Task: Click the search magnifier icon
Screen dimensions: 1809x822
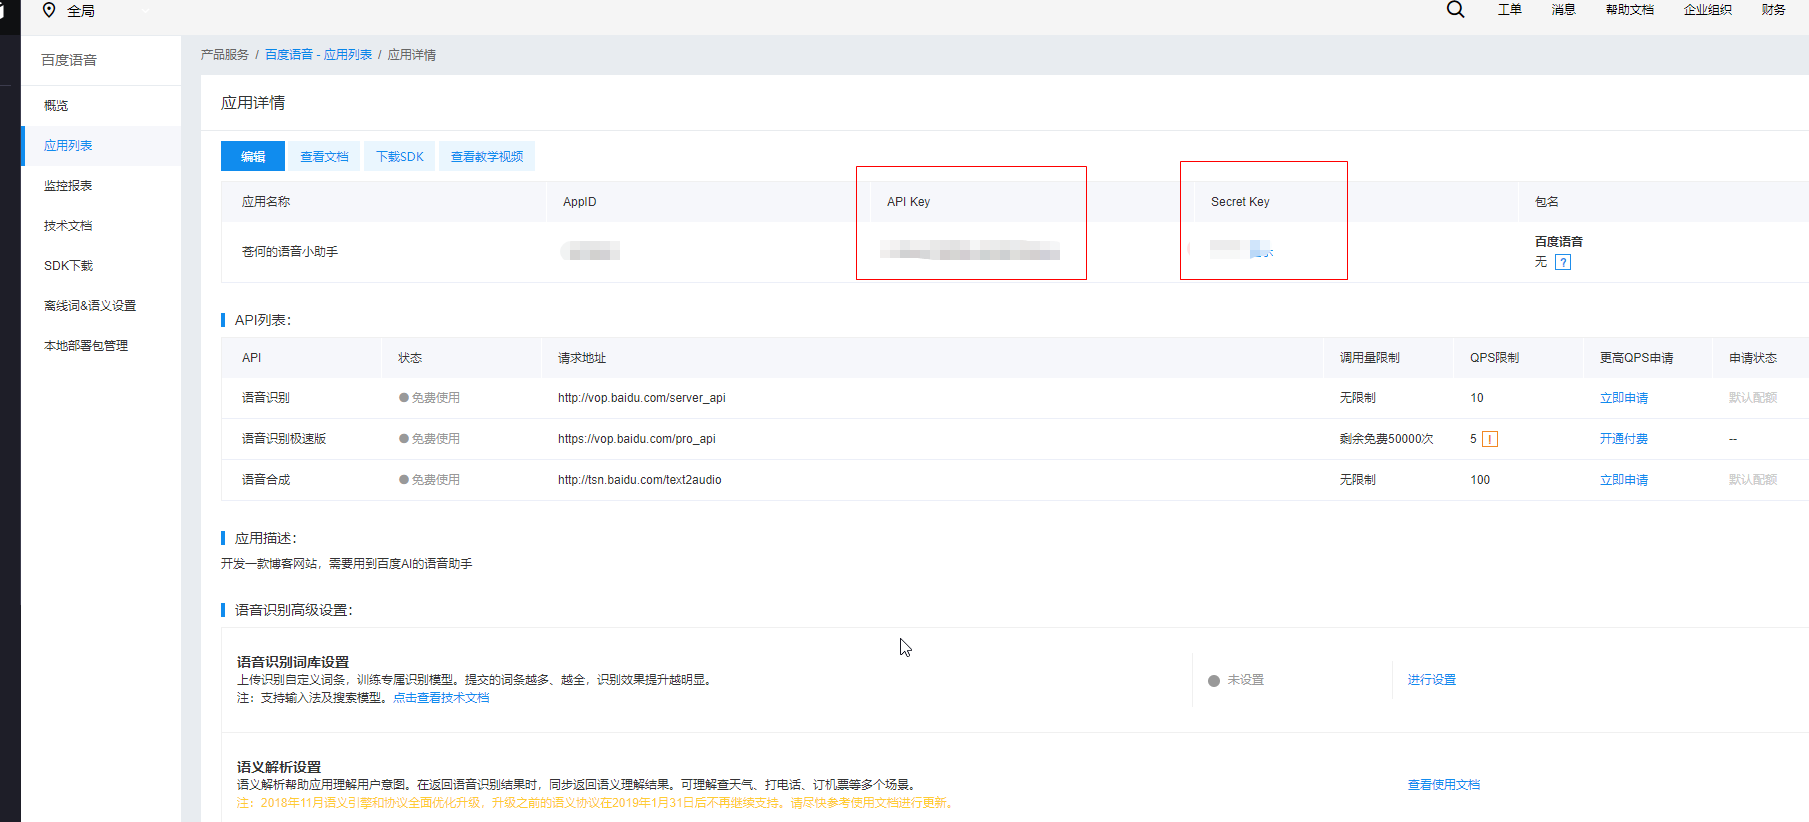Action: (1455, 10)
